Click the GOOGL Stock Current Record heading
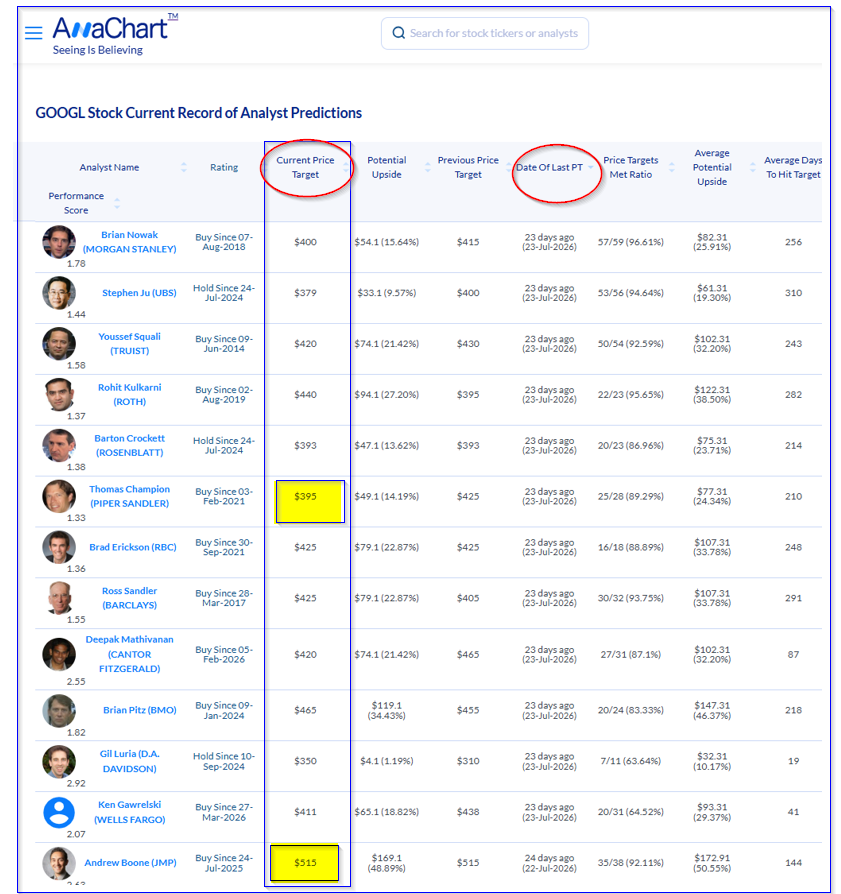This screenshot has width=841, height=894. 198,113
